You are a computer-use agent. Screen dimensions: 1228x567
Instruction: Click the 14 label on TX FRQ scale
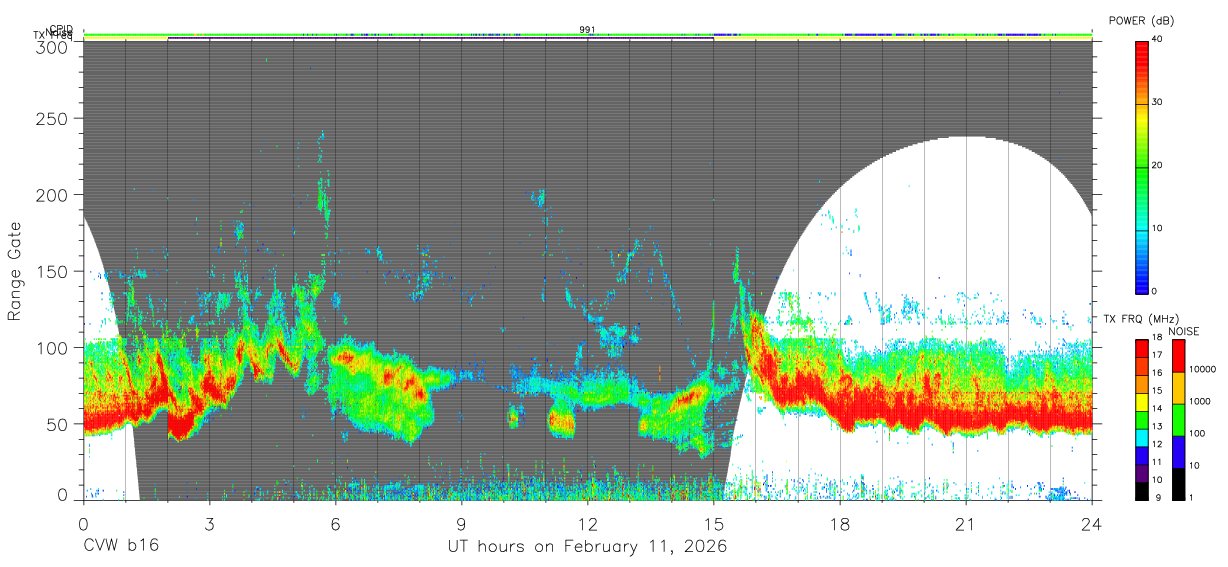coord(1156,408)
